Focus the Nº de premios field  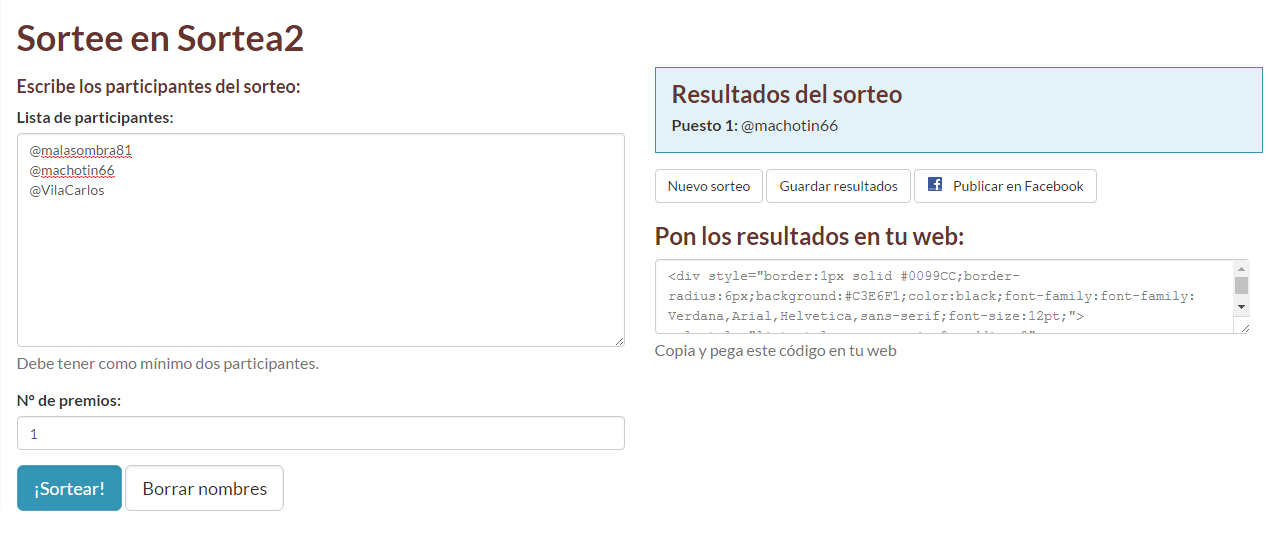click(321, 433)
